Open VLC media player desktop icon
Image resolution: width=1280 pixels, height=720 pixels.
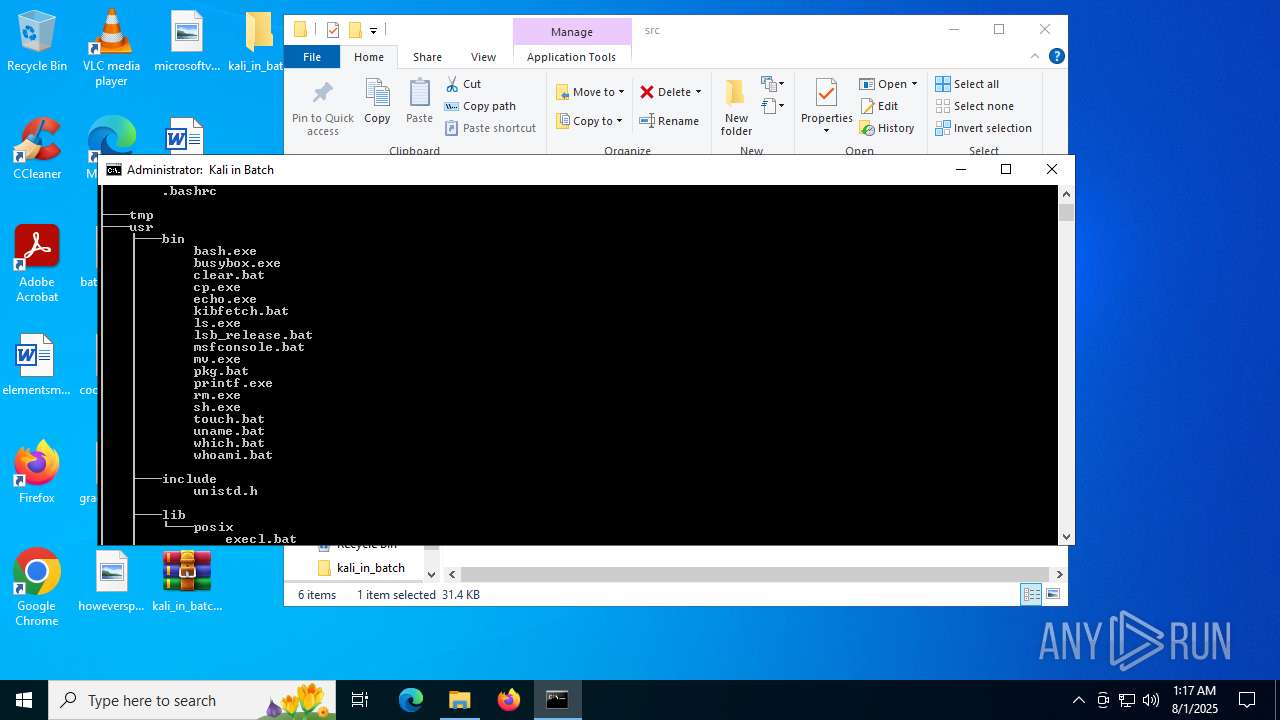111,48
